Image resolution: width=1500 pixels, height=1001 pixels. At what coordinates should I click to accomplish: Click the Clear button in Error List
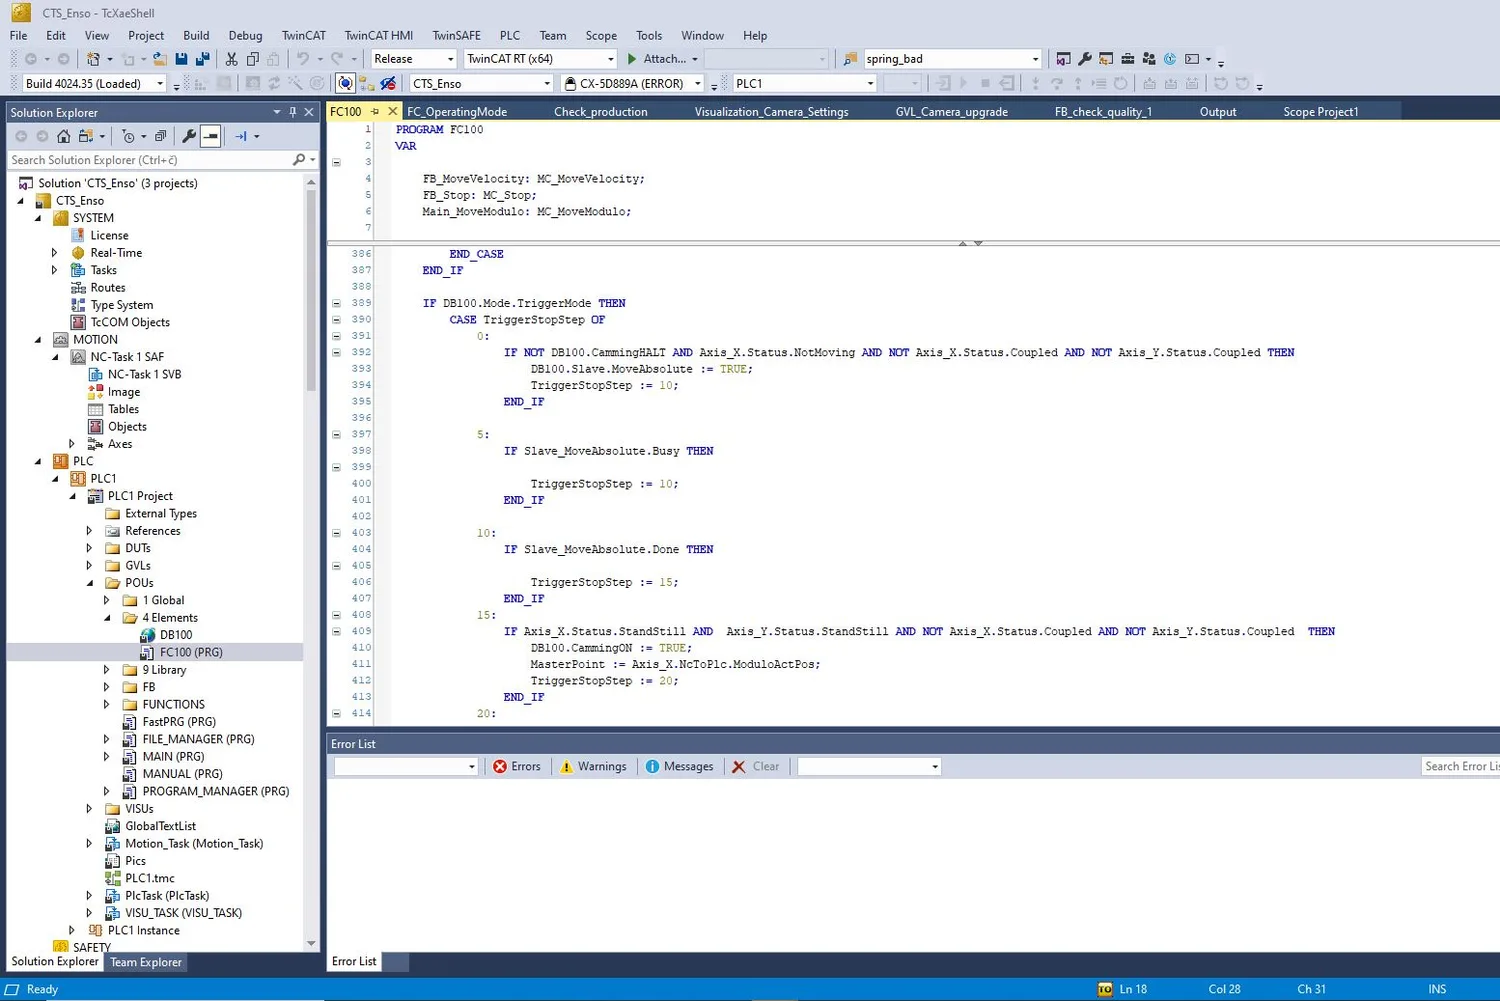[756, 767]
